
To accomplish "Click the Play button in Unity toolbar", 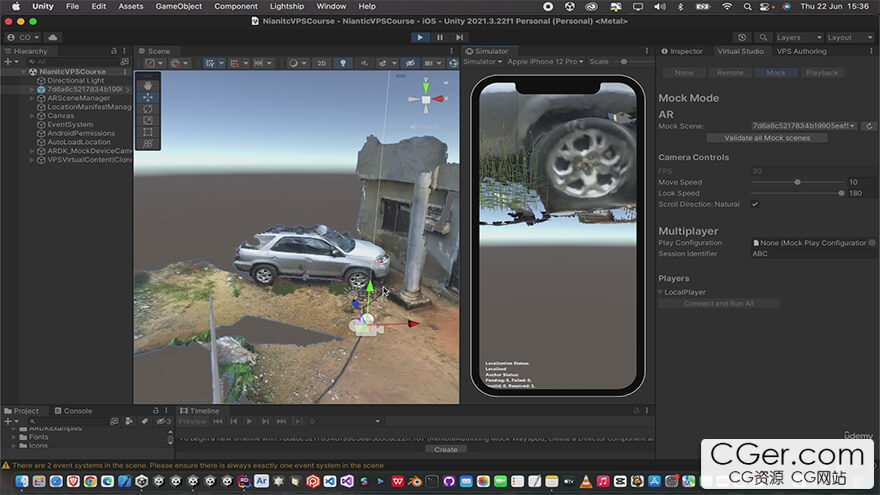I will coord(420,37).
